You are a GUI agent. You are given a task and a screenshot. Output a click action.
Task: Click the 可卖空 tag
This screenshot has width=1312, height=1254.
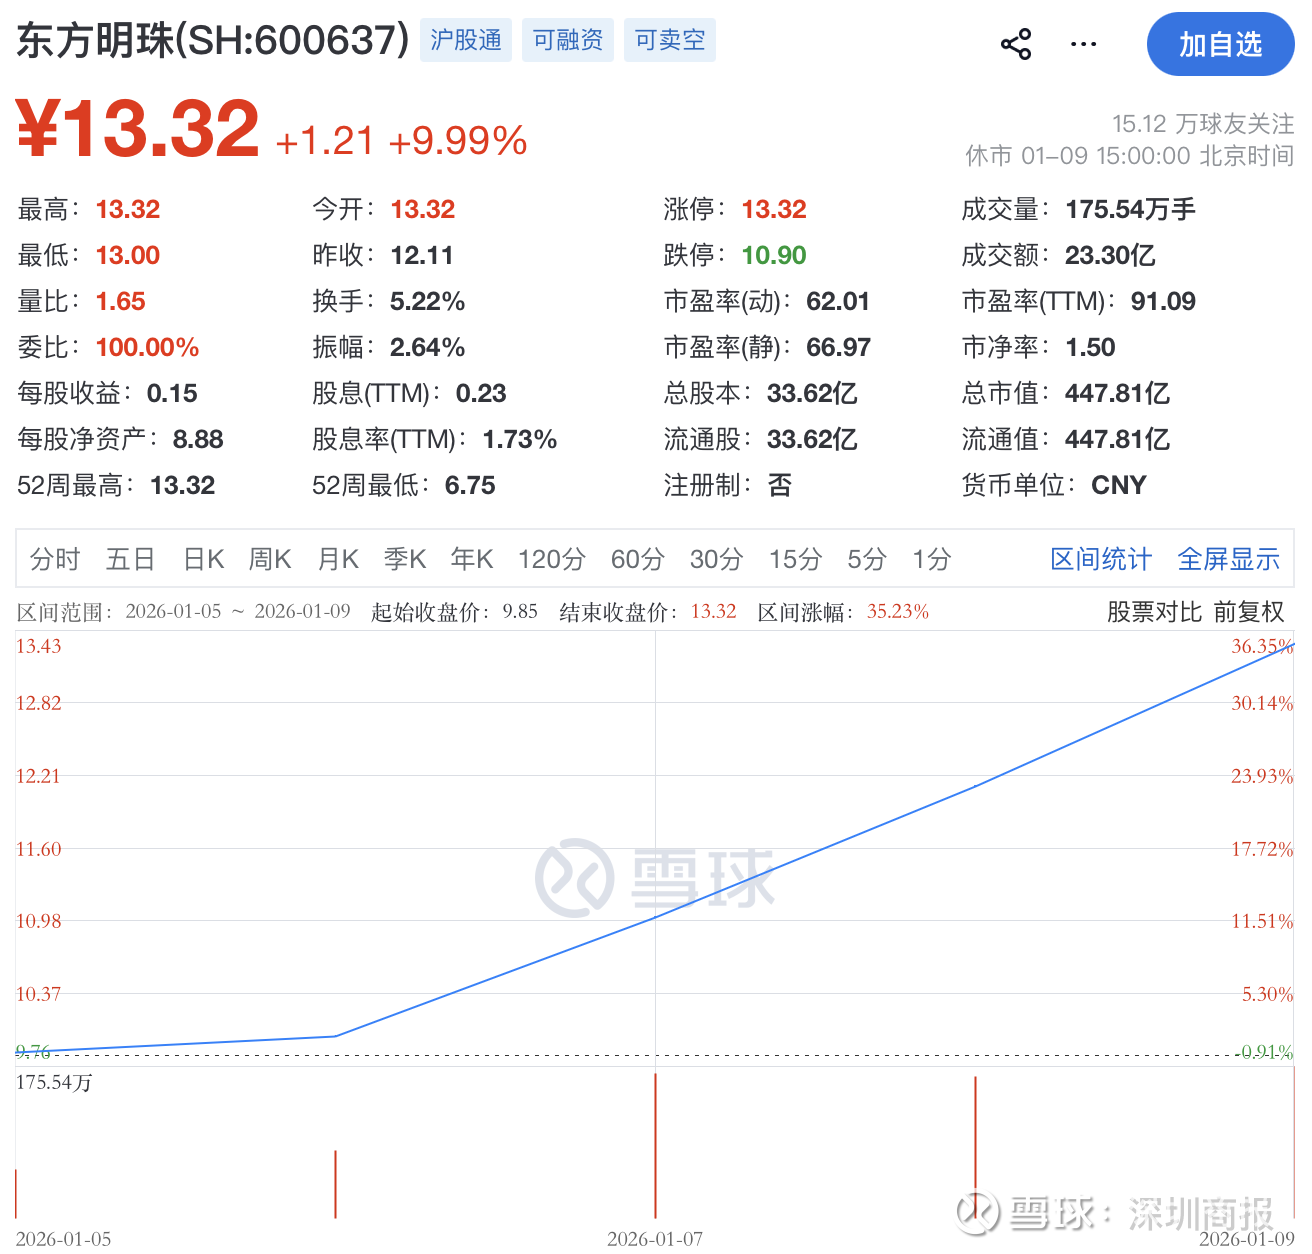click(x=670, y=40)
